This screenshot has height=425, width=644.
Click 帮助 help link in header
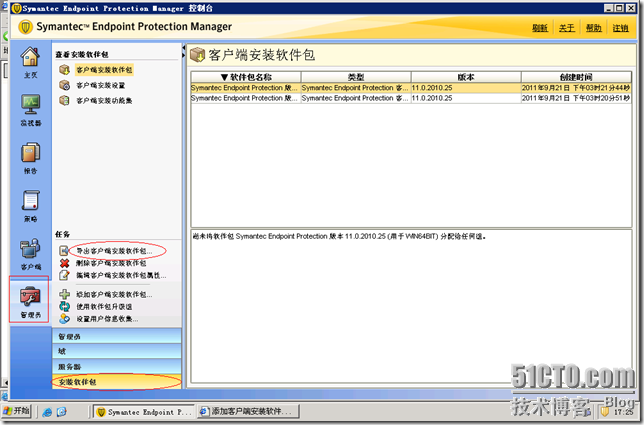593,28
